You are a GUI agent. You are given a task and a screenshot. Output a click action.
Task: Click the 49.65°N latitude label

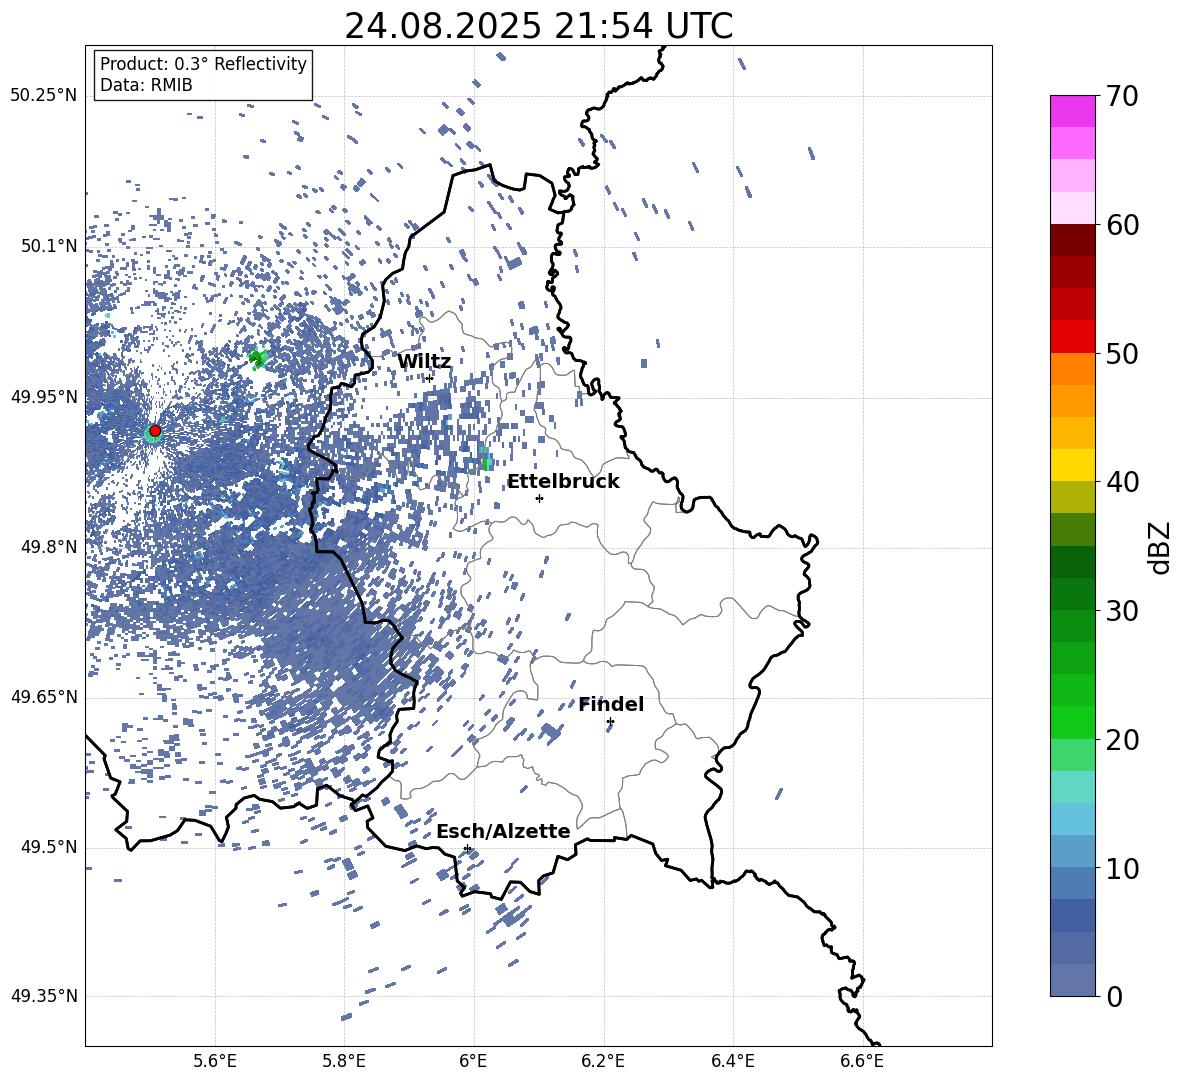[x=44, y=697]
